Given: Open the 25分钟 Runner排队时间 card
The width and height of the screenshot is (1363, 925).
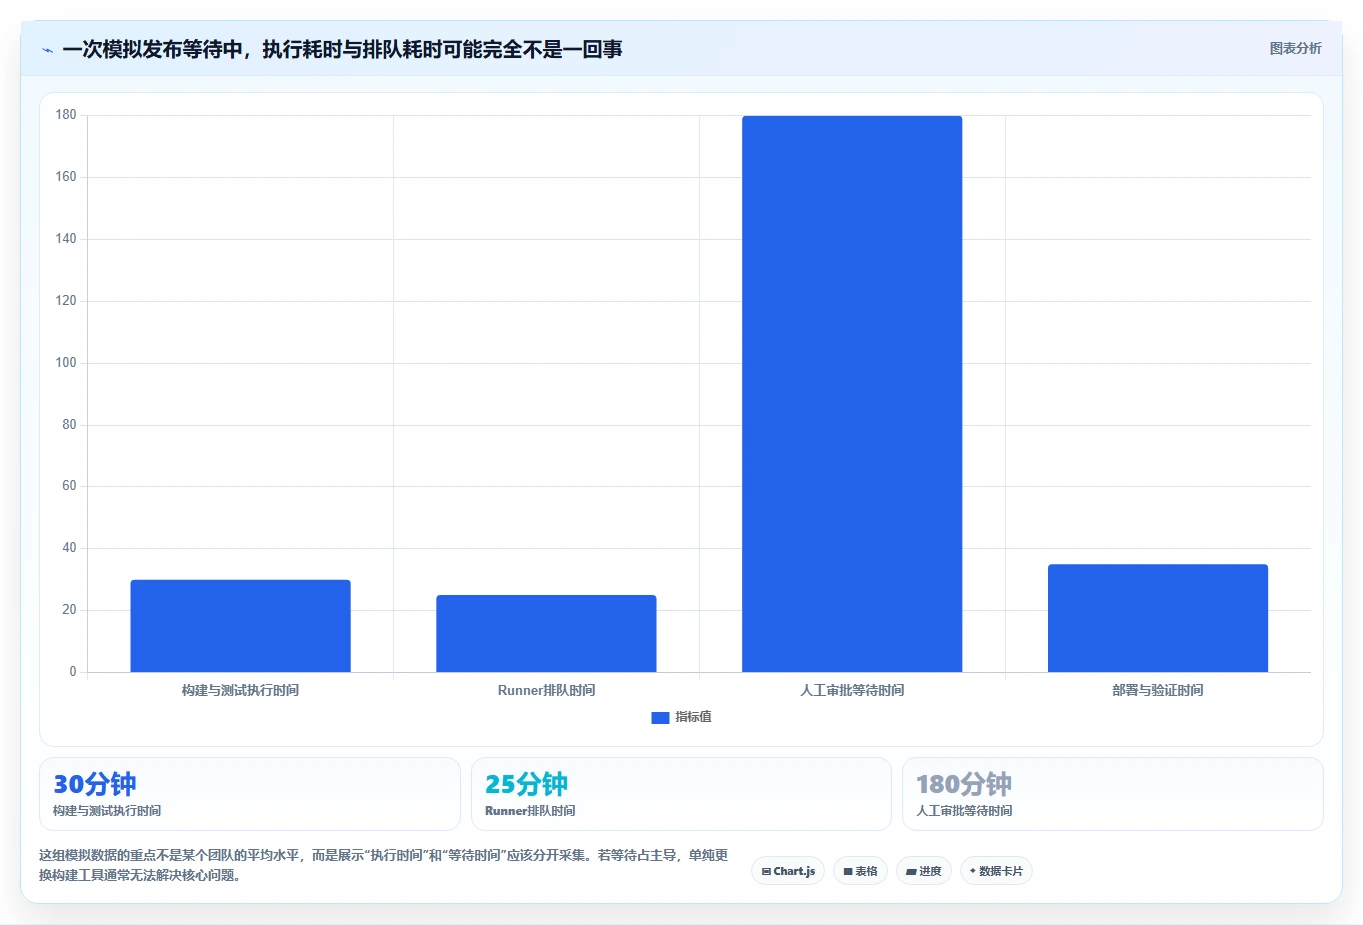Looking at the screenshot, I should click(x=681, y=794).
